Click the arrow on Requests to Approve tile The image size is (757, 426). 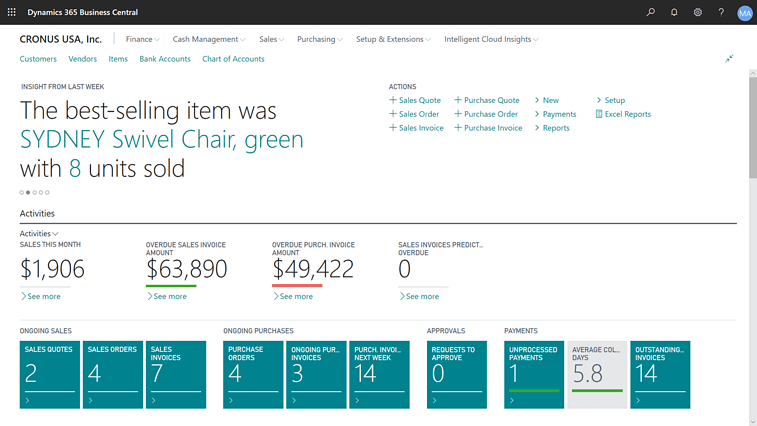(435, 400)
